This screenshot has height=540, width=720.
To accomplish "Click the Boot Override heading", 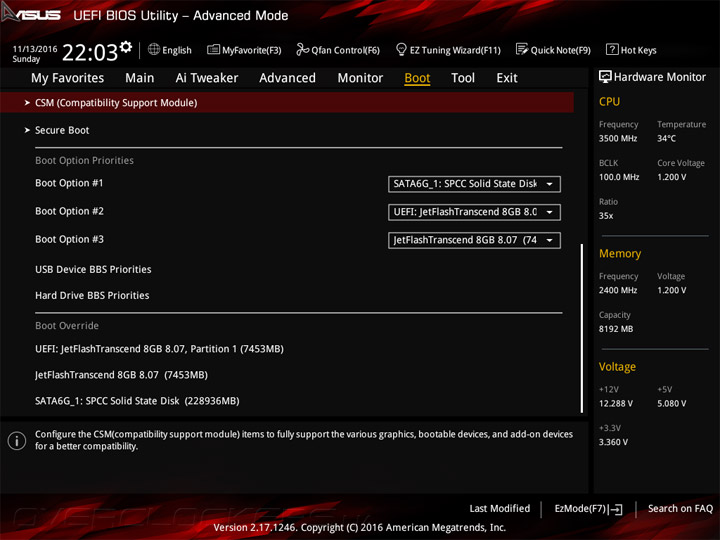I will click(x=67, y=326).
